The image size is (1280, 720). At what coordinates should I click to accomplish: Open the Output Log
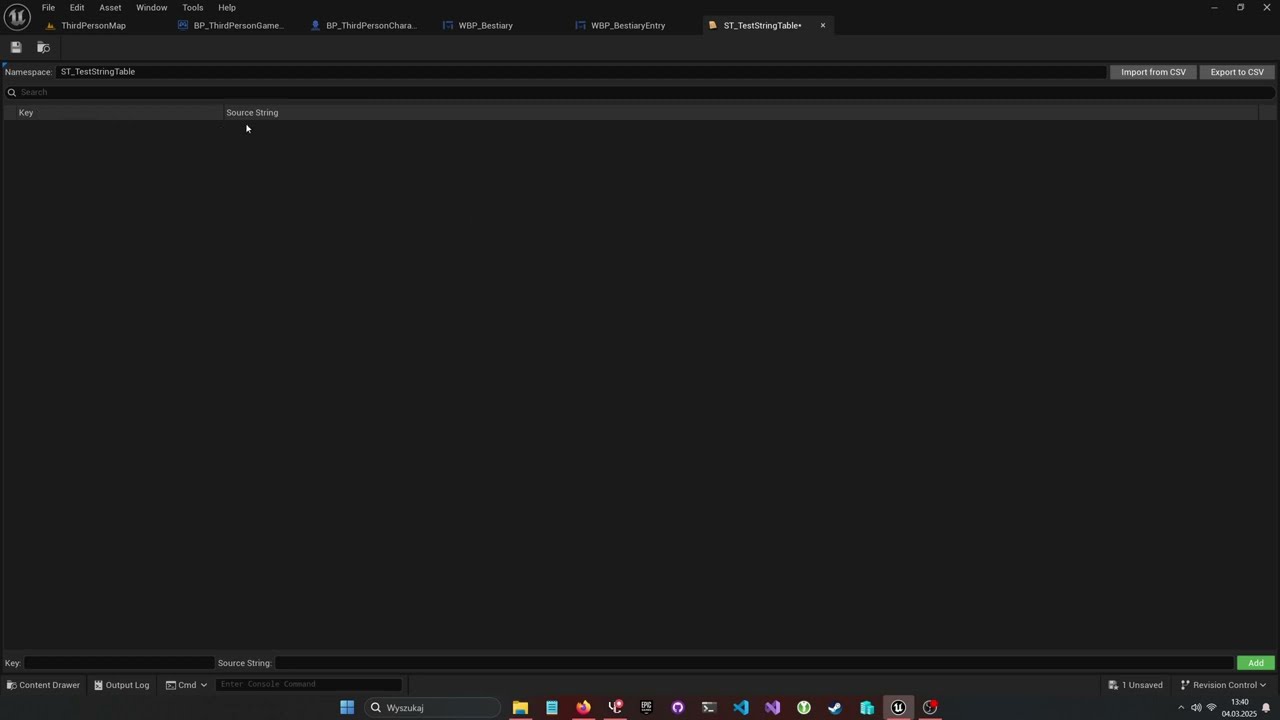point(121,685)
